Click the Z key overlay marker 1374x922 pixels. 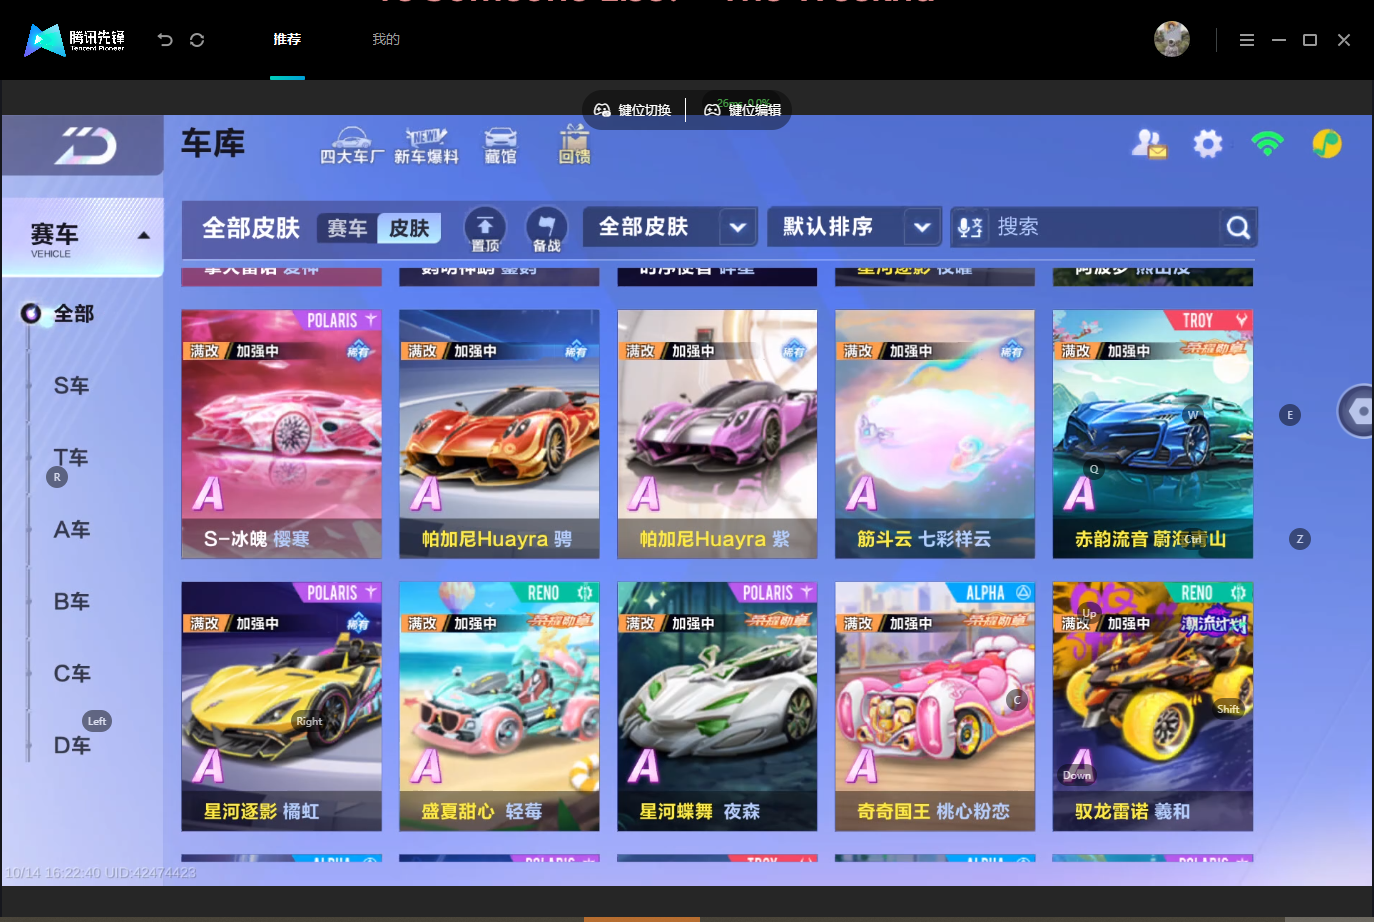[1300, 539]
